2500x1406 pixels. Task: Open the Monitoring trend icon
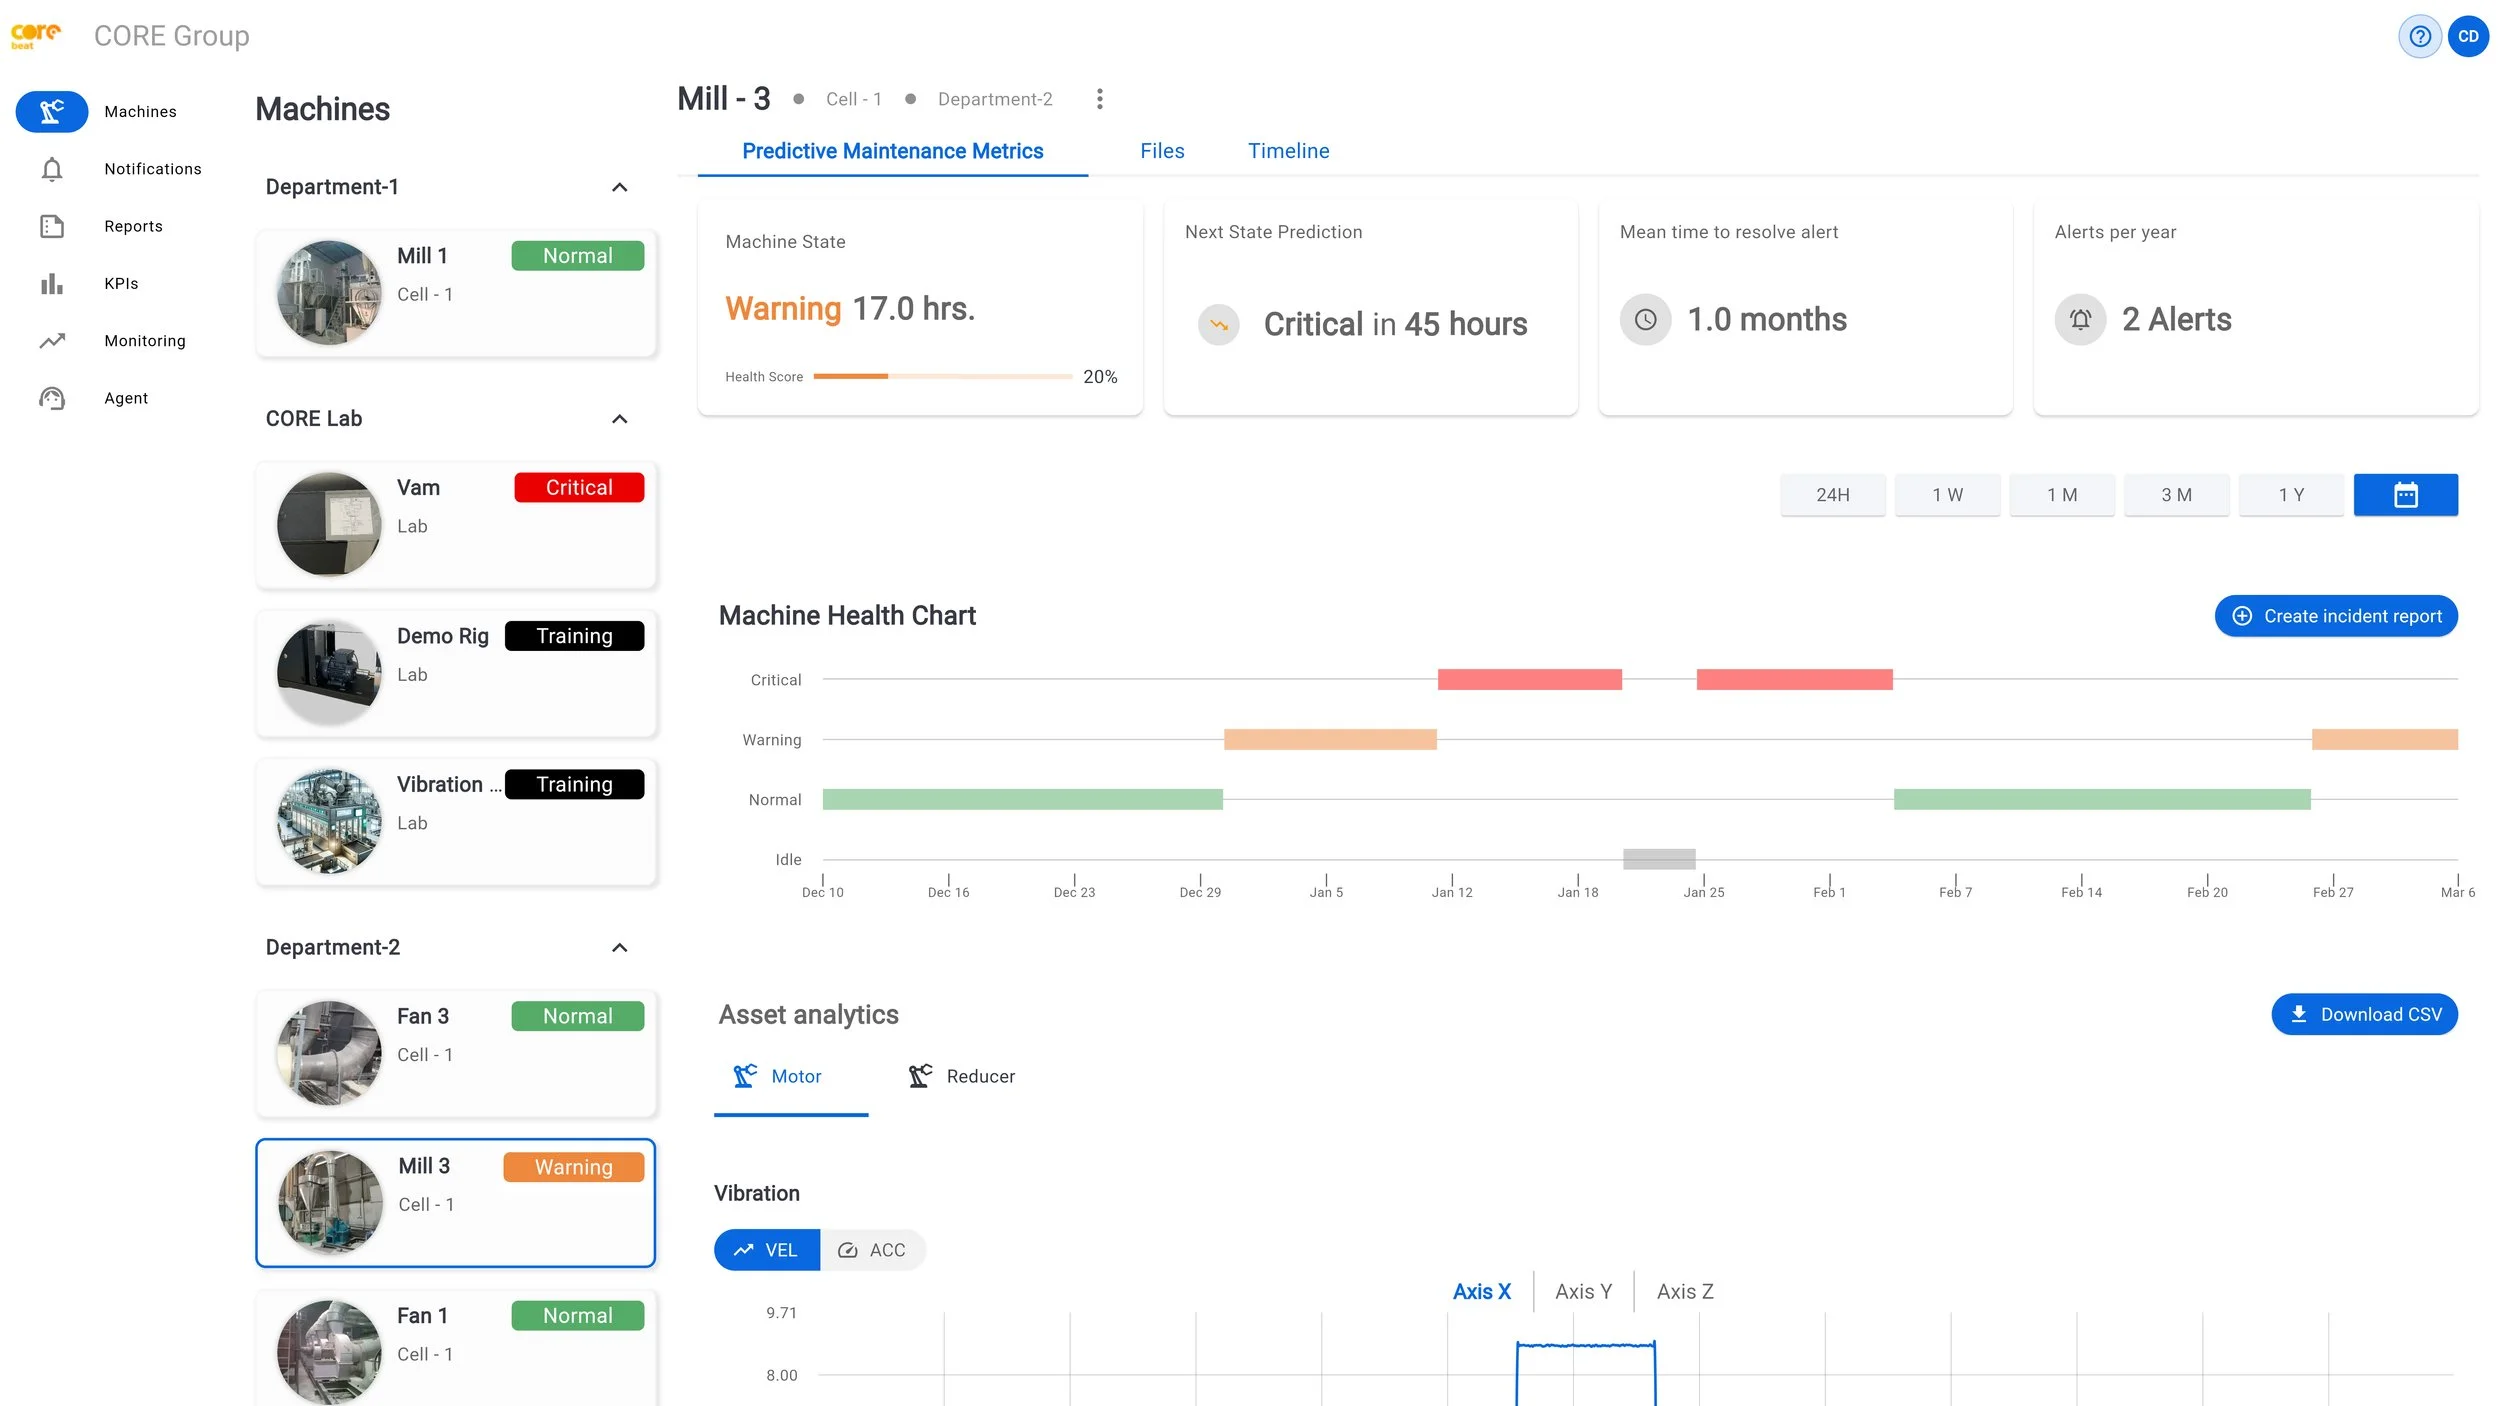pos(52,341)
